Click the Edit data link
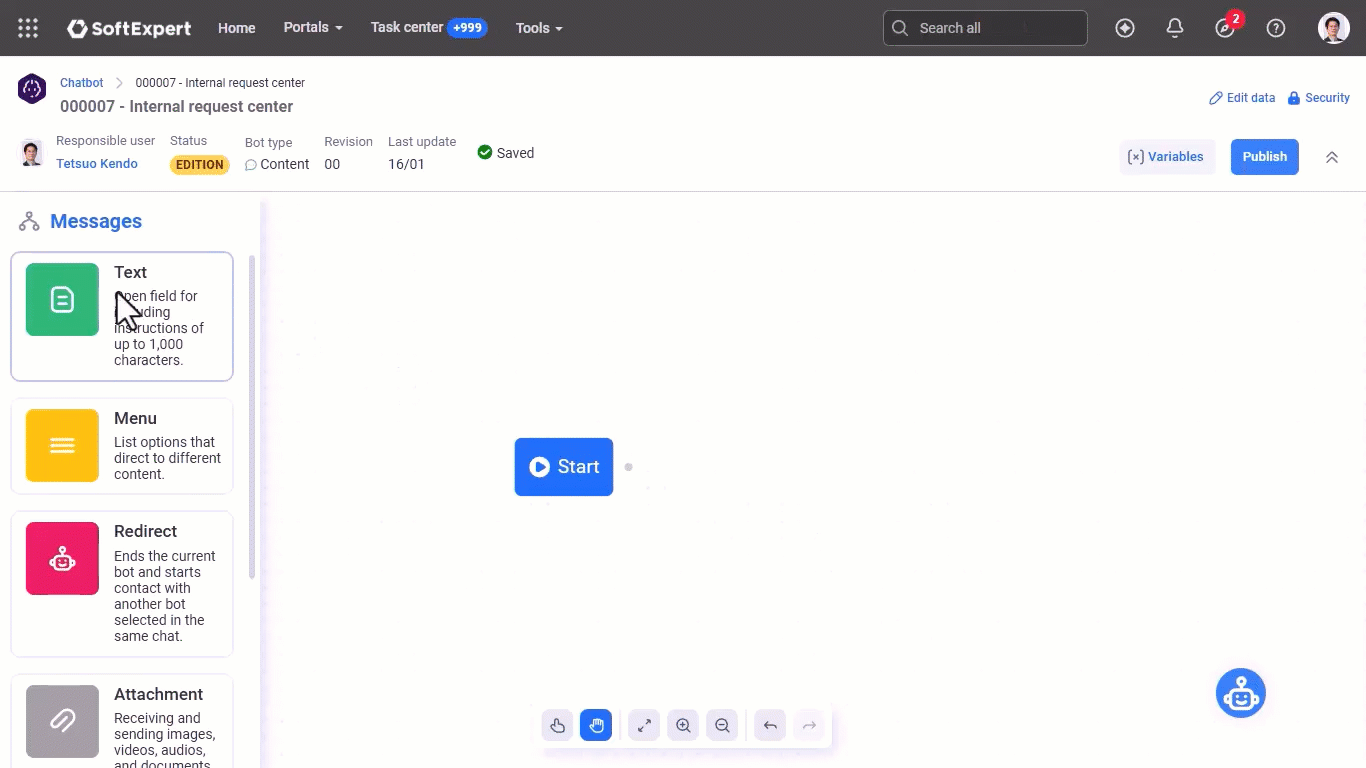This screenshot has height=768, width=1366. [x=1242, y=98]
